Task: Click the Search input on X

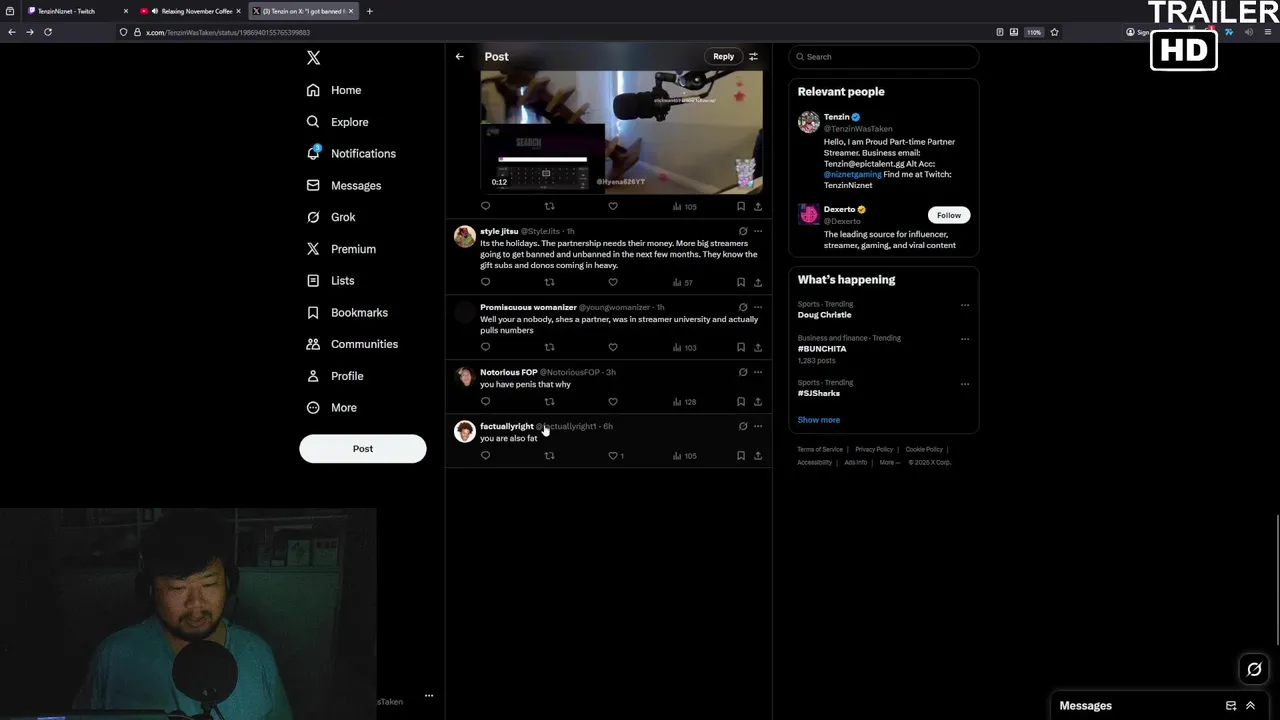Action: click(884, 57)
